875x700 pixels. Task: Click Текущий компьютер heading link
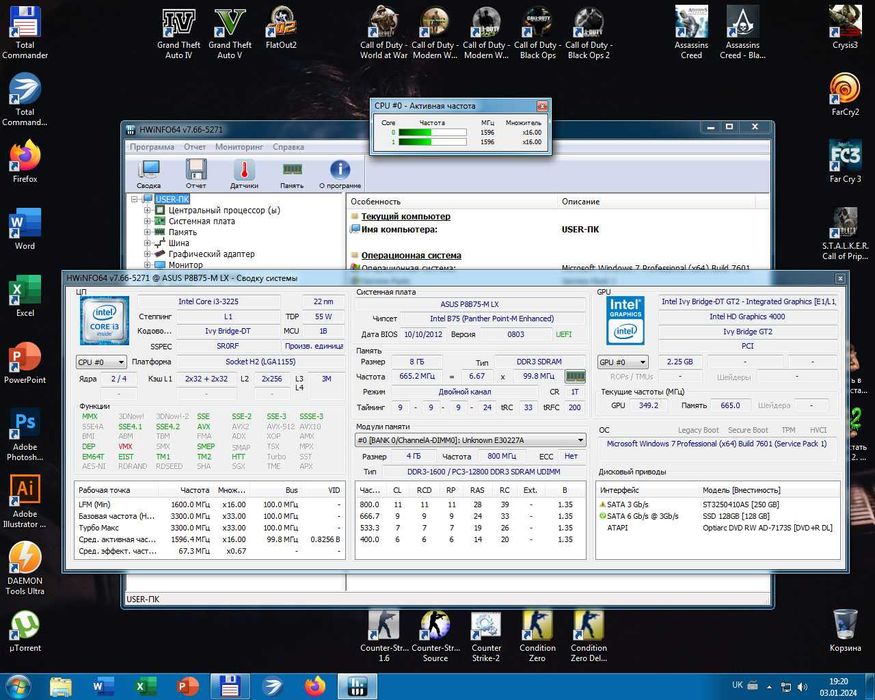pyautogui.click(x=406, y=217)
